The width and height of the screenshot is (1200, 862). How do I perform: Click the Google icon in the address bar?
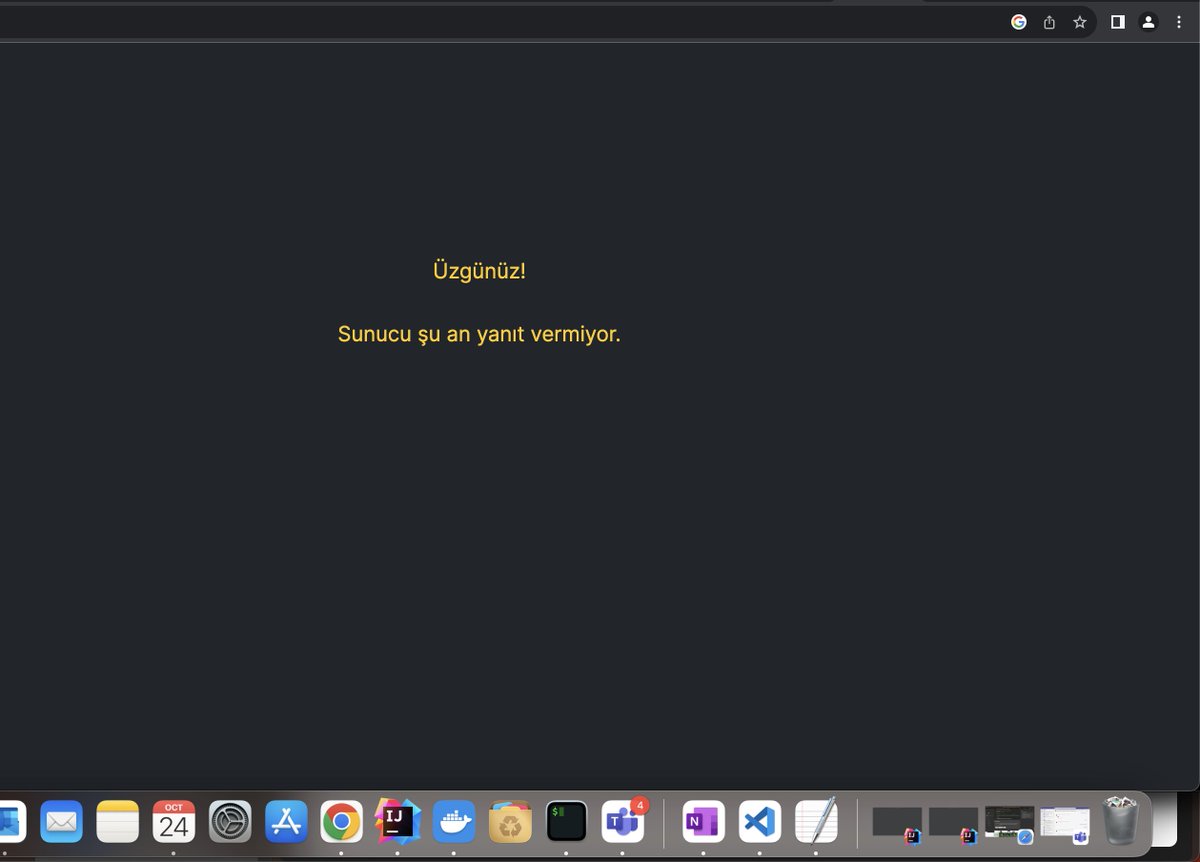click(x=1018, y=22)
